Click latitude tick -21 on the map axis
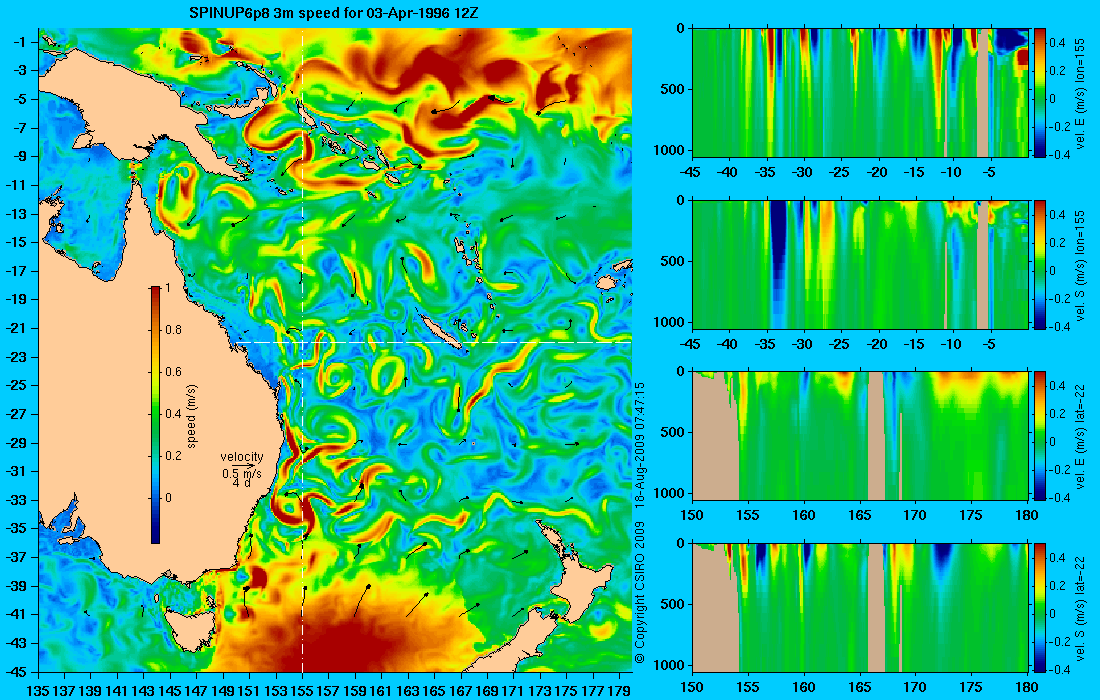 [x=17, y=328]
